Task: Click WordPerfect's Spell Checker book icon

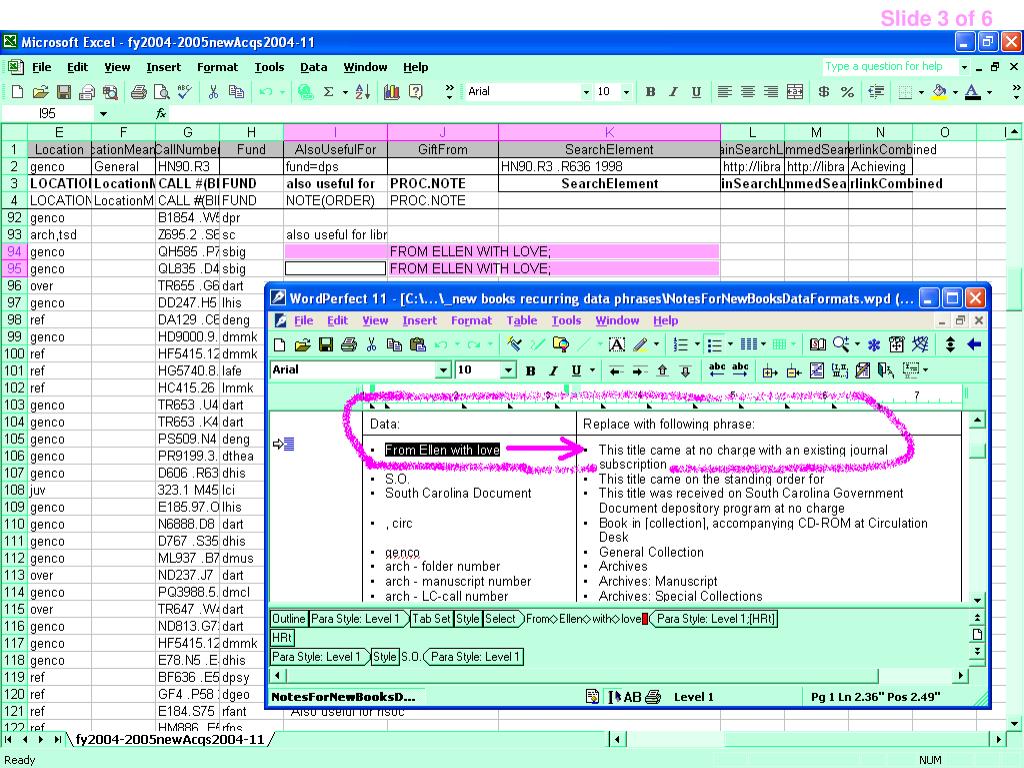Action: [817, 345]
